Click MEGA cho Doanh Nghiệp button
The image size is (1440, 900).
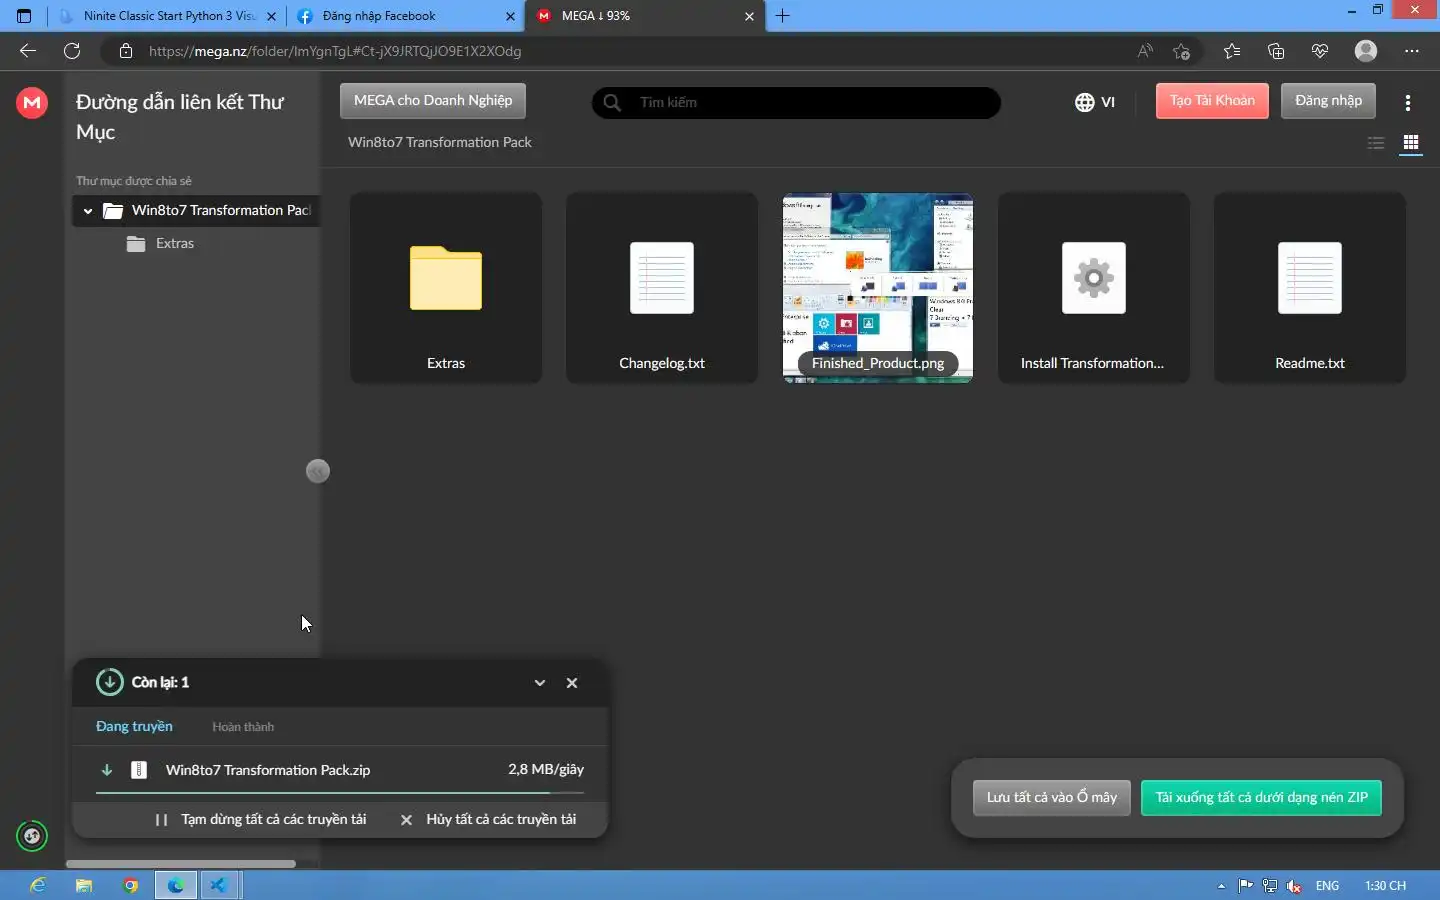pyautogui.click(x=433, y=100)
